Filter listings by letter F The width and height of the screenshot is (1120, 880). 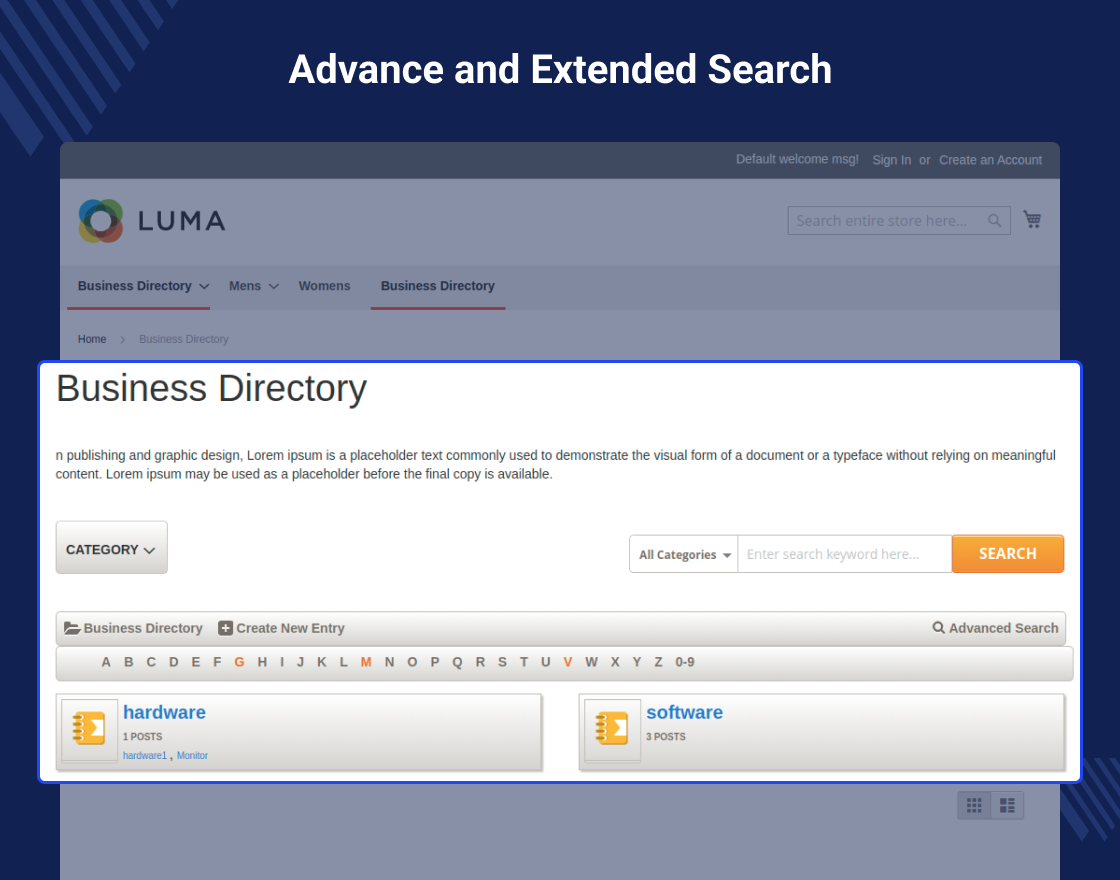[x=217, y=662]
